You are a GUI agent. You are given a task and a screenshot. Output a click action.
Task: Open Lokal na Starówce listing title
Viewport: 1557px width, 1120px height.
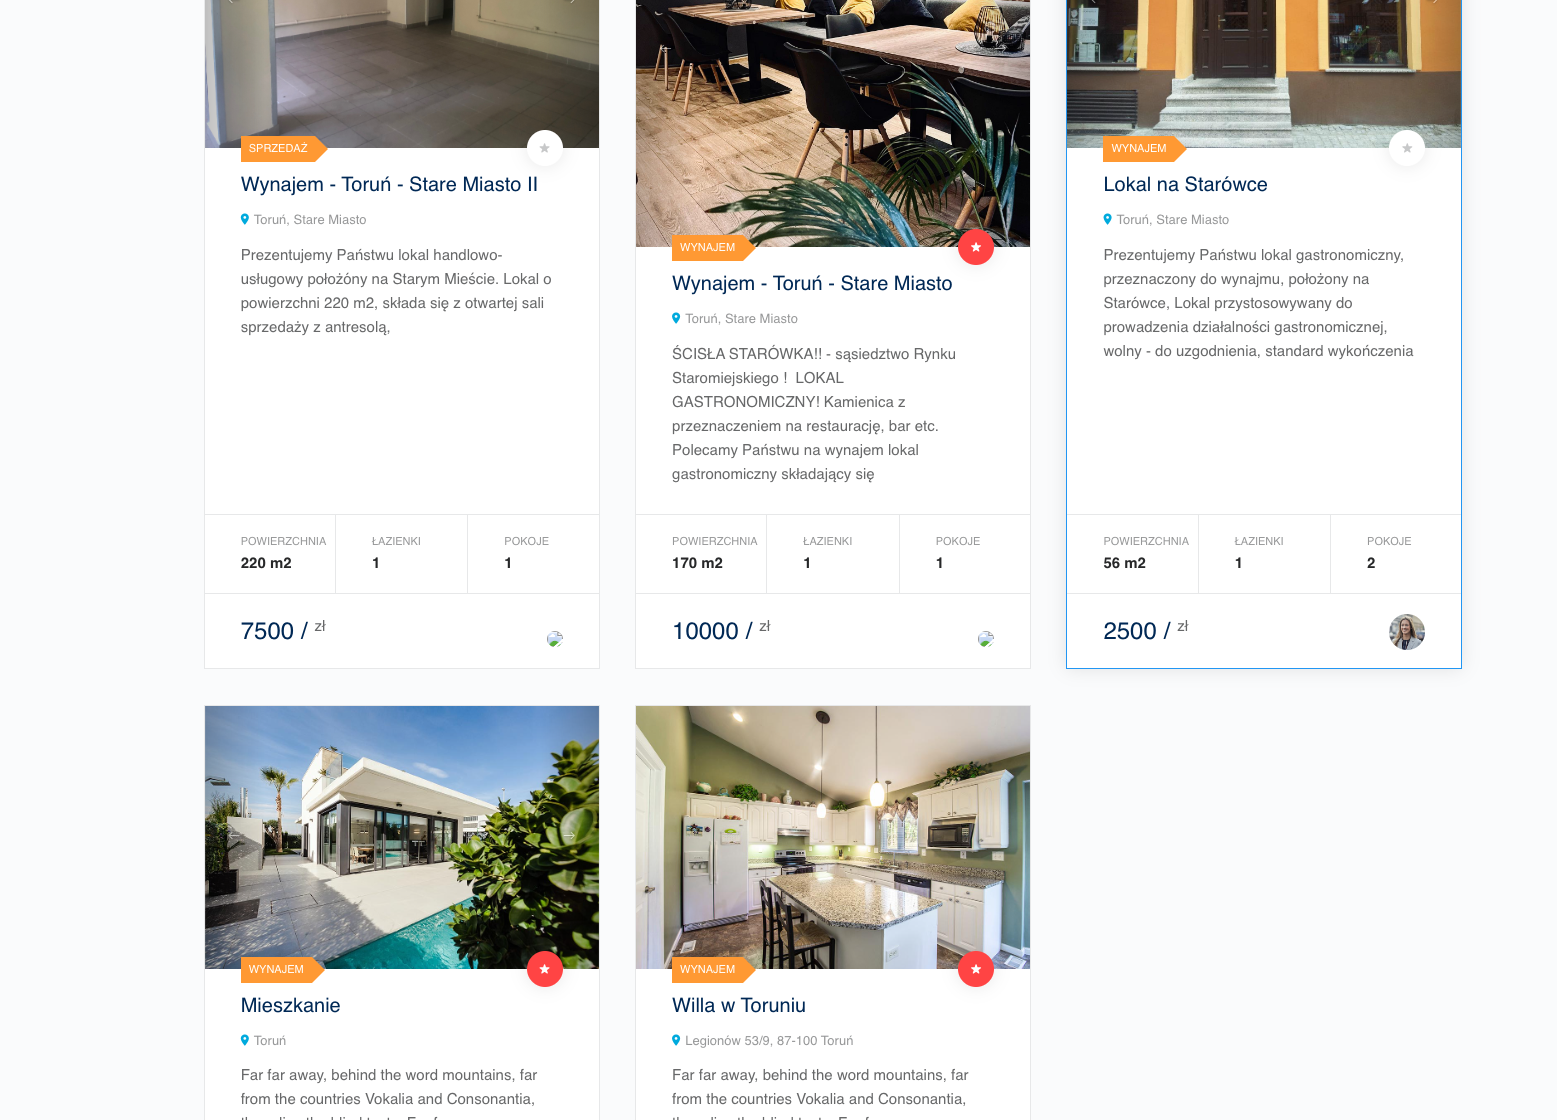pos(1185,184)
